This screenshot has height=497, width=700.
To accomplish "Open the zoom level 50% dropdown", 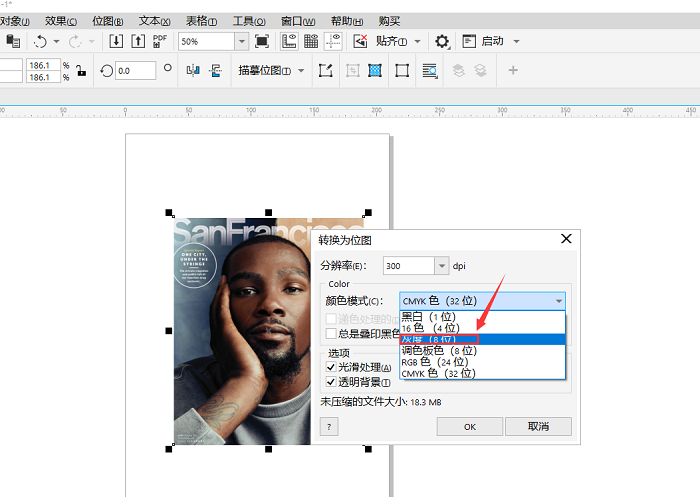I will click(x=242, y=42).
